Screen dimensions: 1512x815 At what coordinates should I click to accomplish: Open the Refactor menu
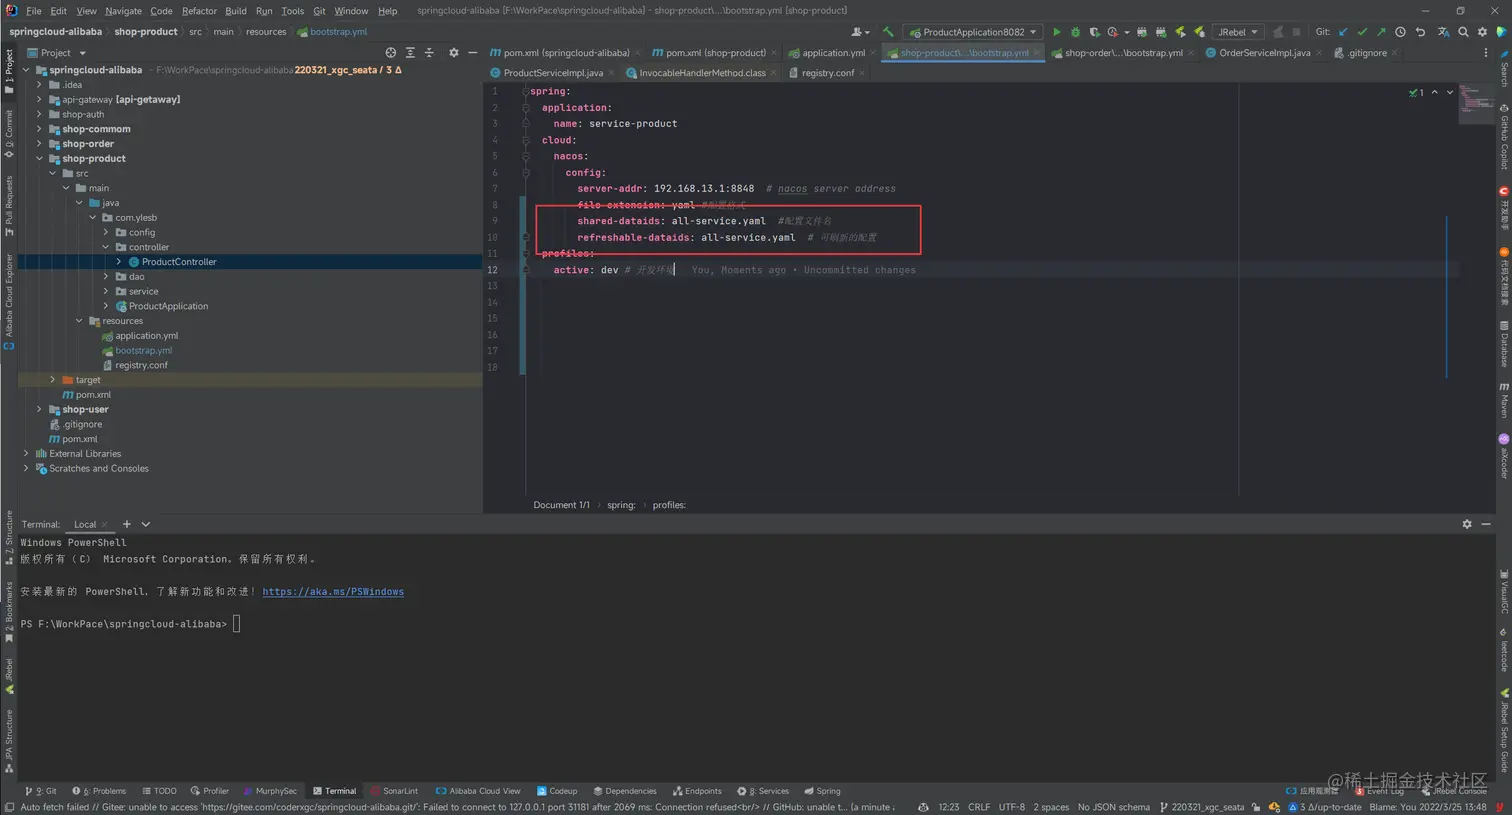(199, 11)
